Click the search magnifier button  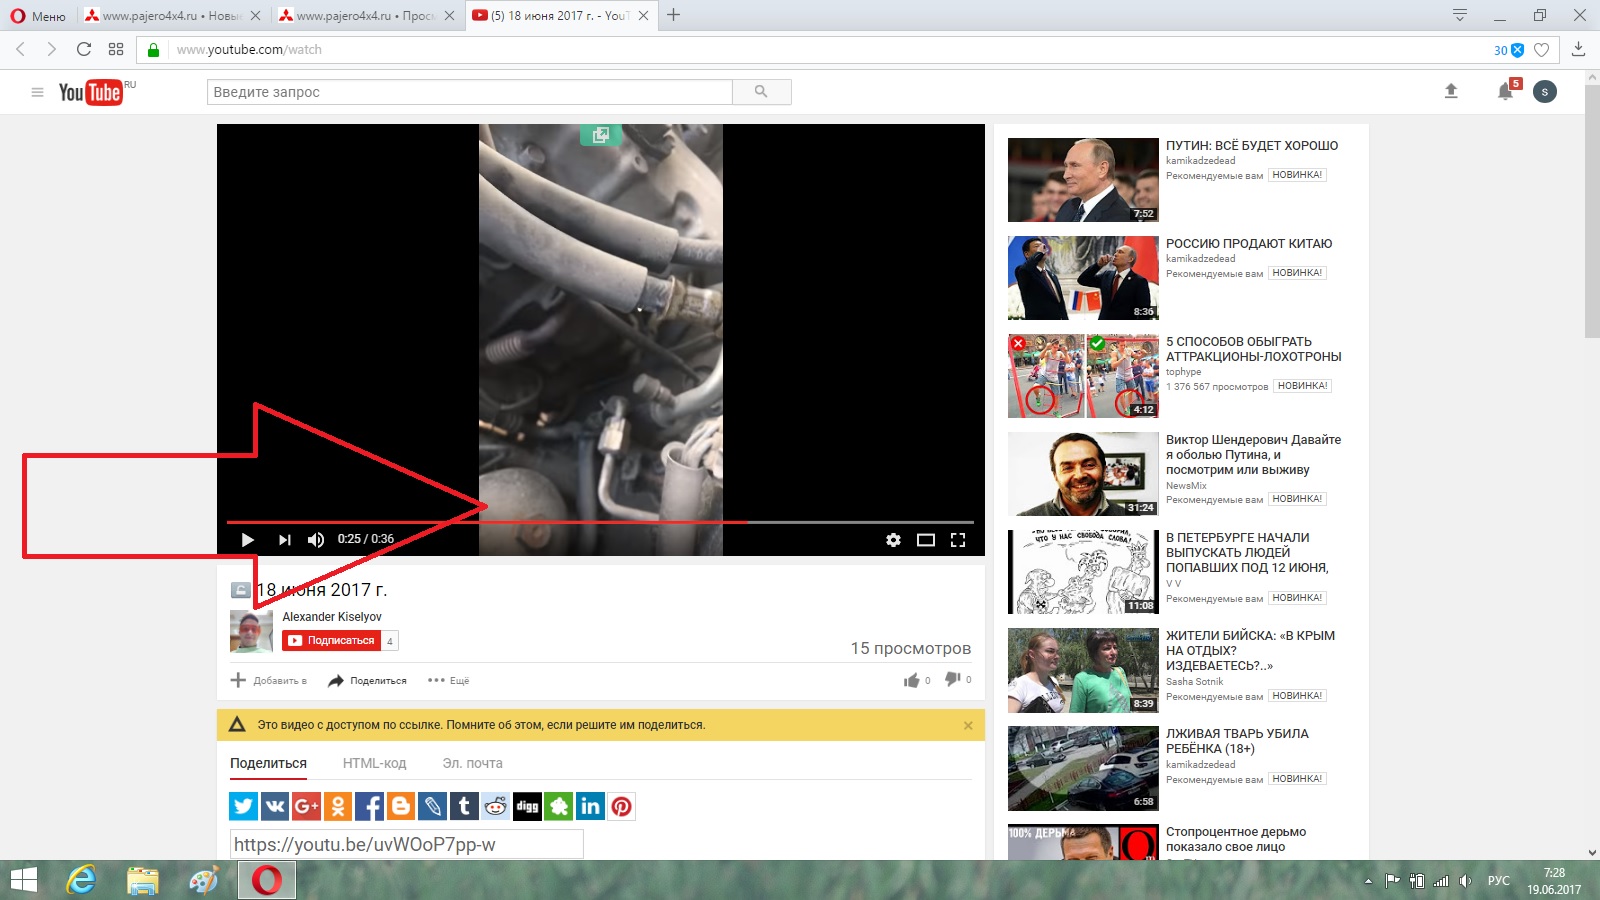click(762, 92)
